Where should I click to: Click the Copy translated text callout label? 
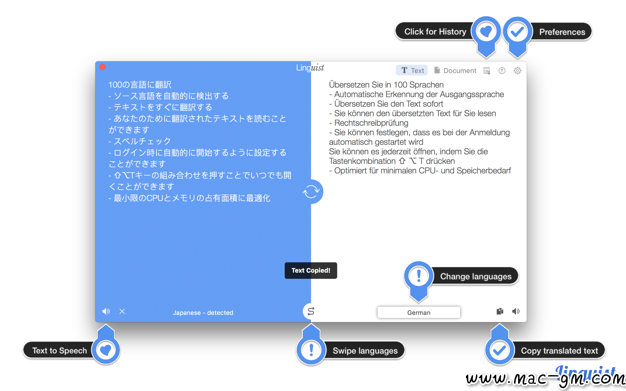pyautogui.click(x=559, y=351)
